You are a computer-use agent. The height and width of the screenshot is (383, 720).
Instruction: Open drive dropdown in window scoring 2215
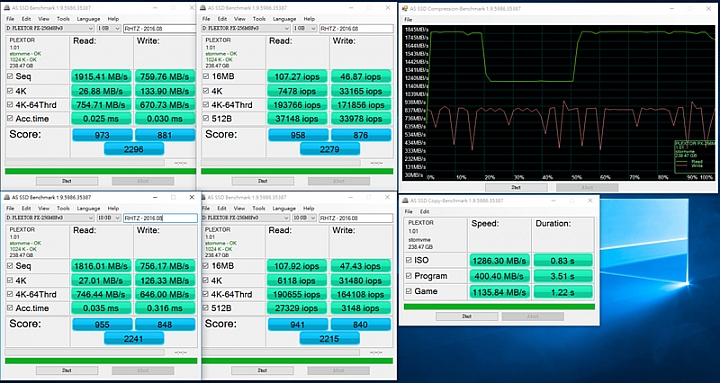(246, 218)
